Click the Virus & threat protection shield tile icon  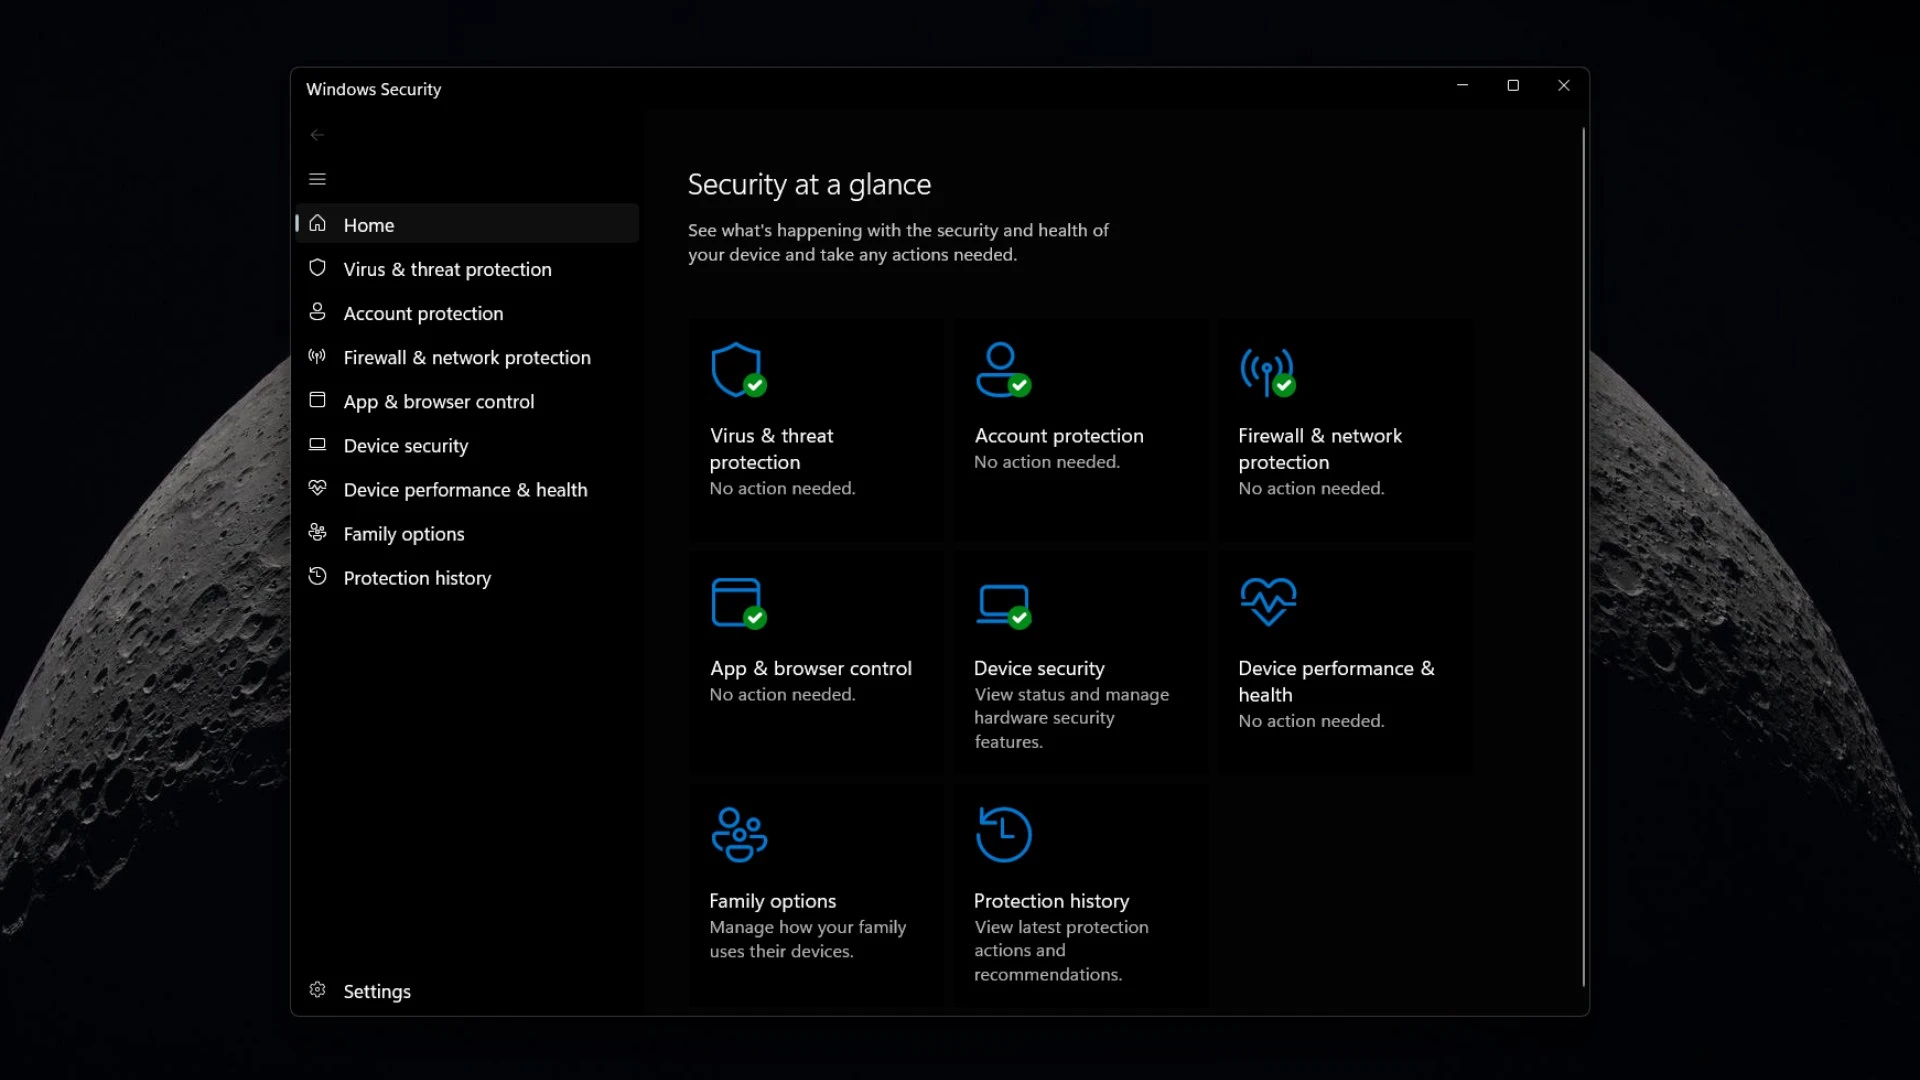737,370
